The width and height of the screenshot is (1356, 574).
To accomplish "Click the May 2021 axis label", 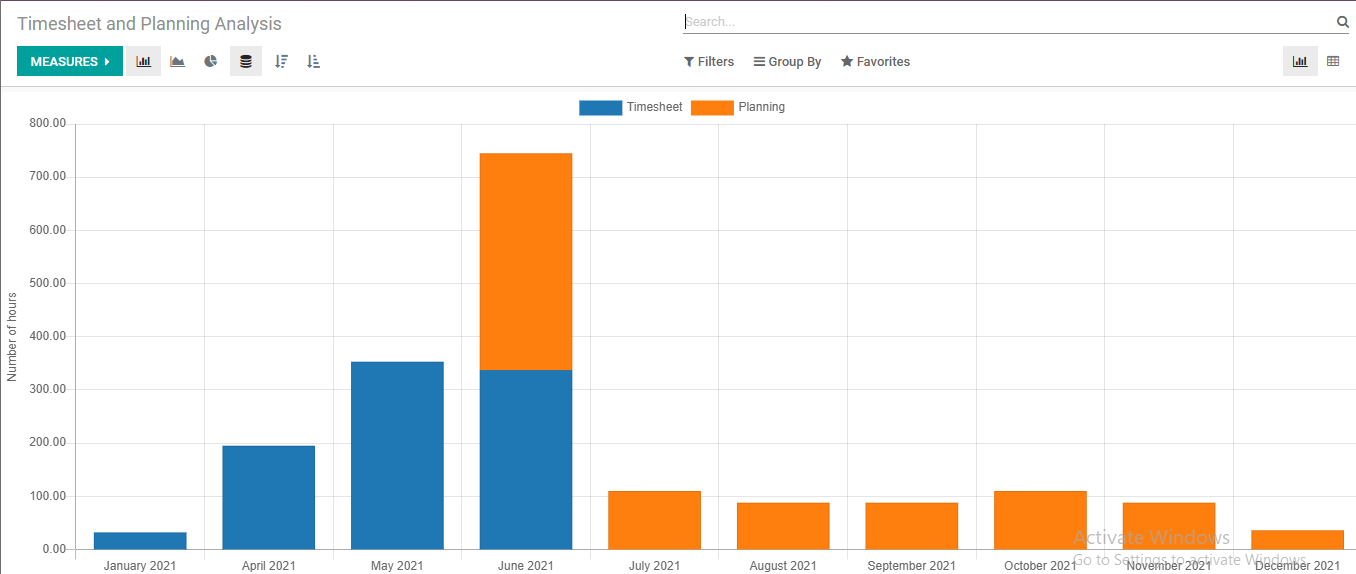I will tap(397, 566).
